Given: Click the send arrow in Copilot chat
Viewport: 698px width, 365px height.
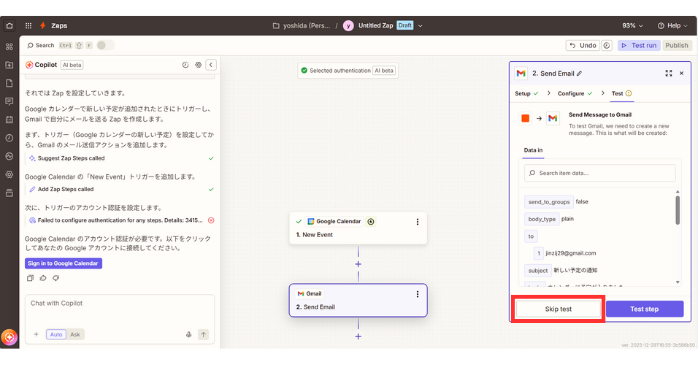Looking at the screenshot, I should click(203, 334).
